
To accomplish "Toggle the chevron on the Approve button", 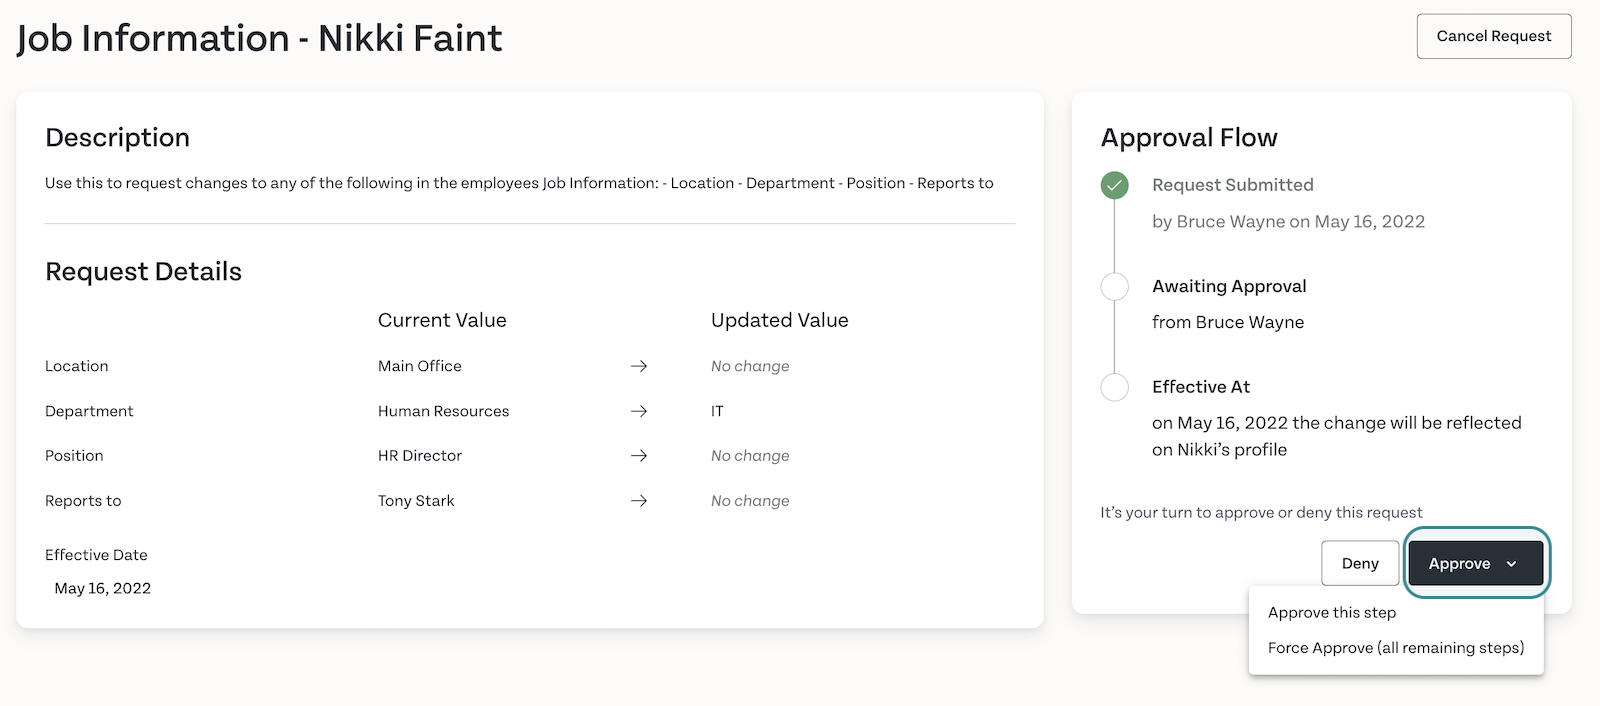I will click(1511, 564).
